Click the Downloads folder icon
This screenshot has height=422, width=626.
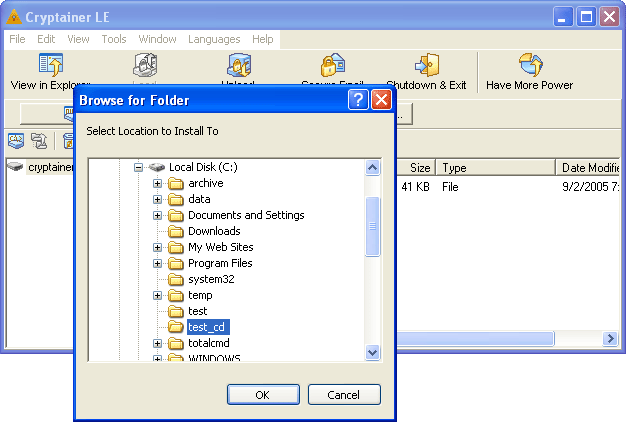(x=176, y=232)
